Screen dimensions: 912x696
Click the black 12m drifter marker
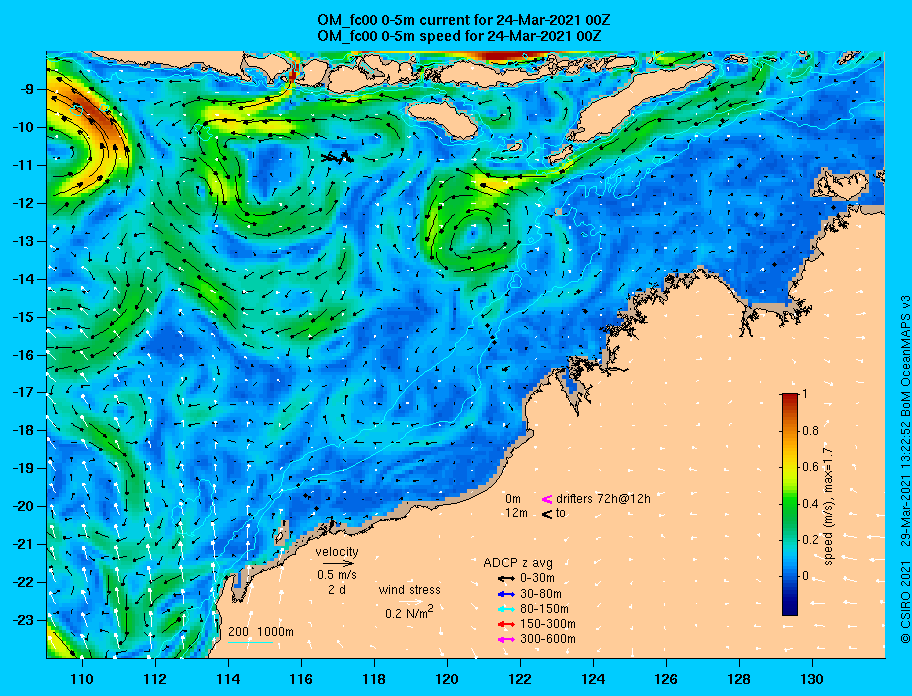[547, 514]
